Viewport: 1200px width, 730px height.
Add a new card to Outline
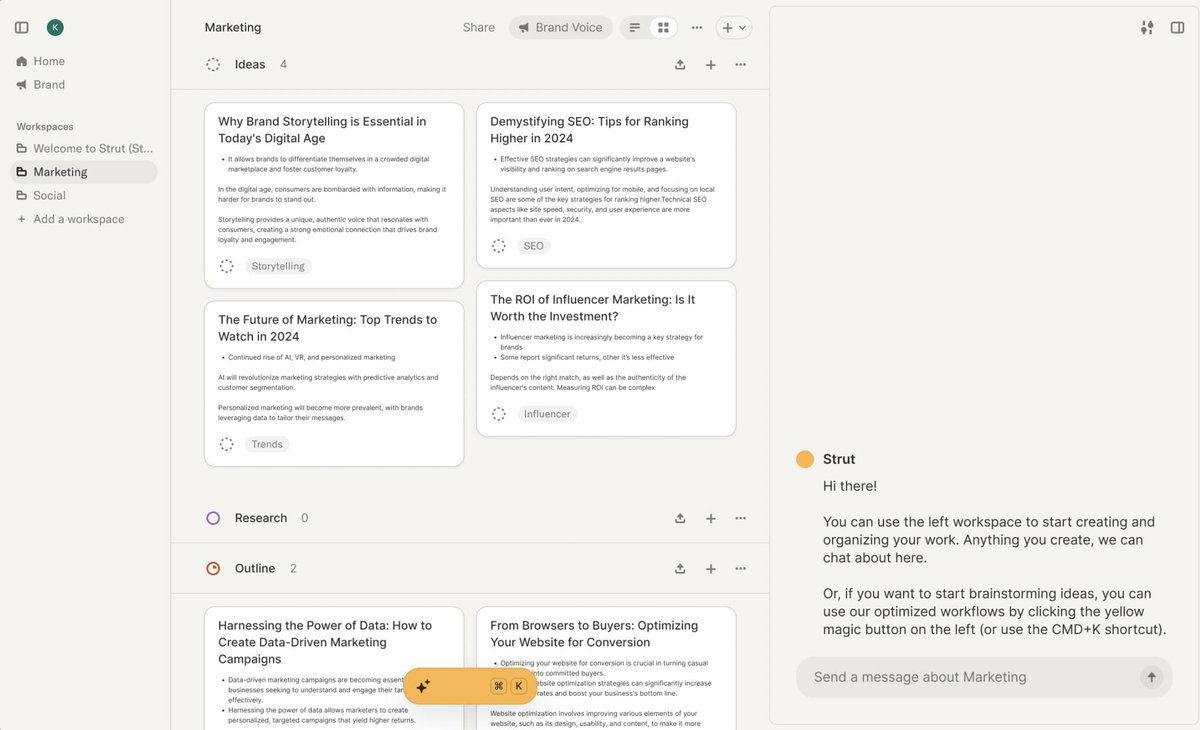point(711,568)
